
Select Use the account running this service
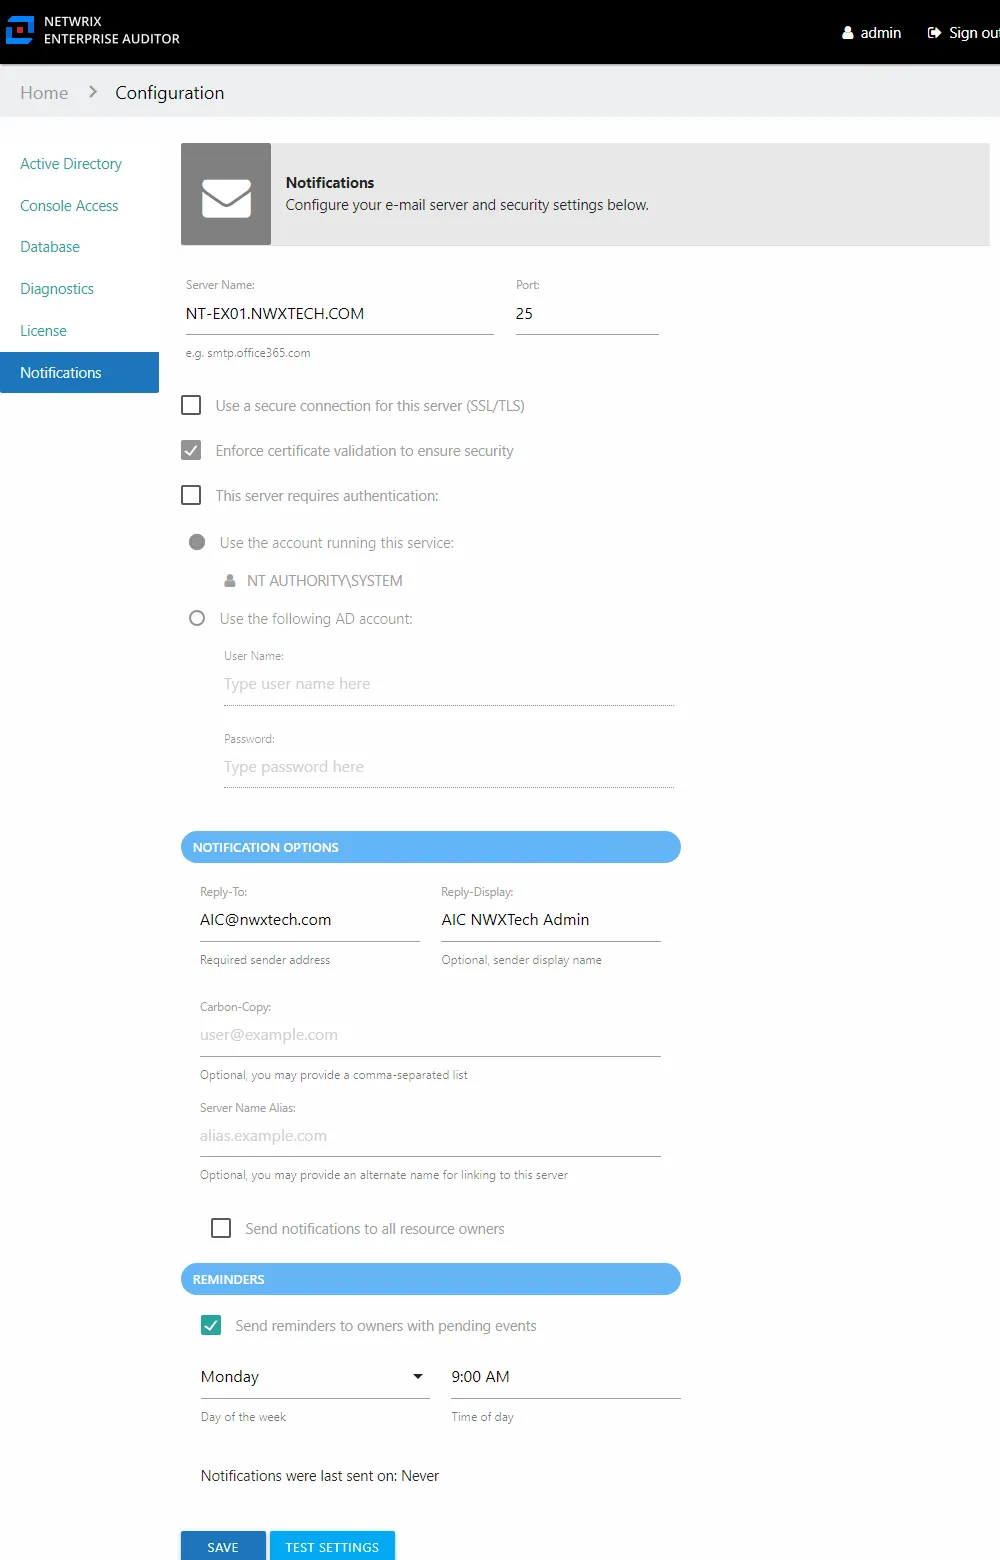coord(197,542)
